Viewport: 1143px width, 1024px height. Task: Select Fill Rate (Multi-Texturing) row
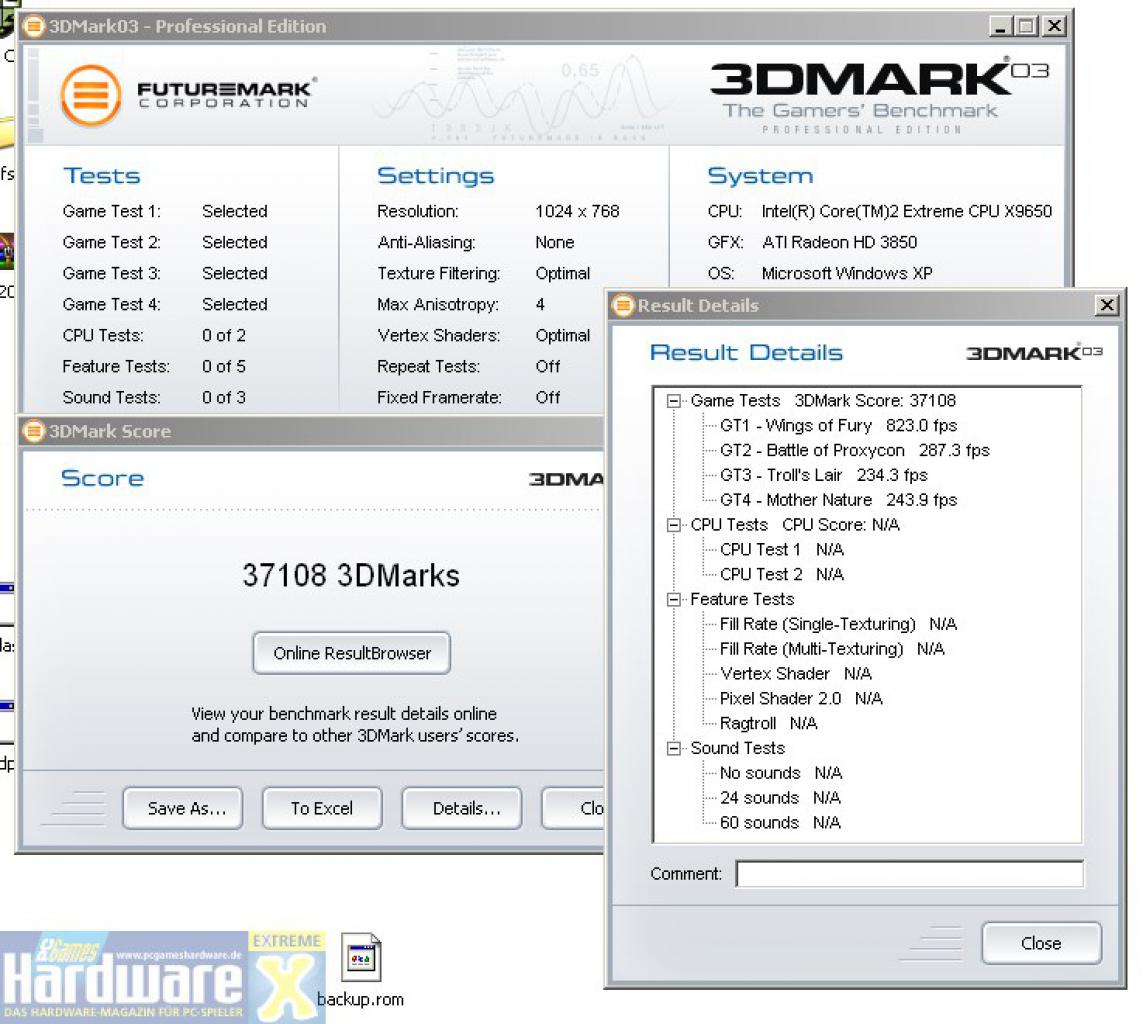(x=832, y=649)
